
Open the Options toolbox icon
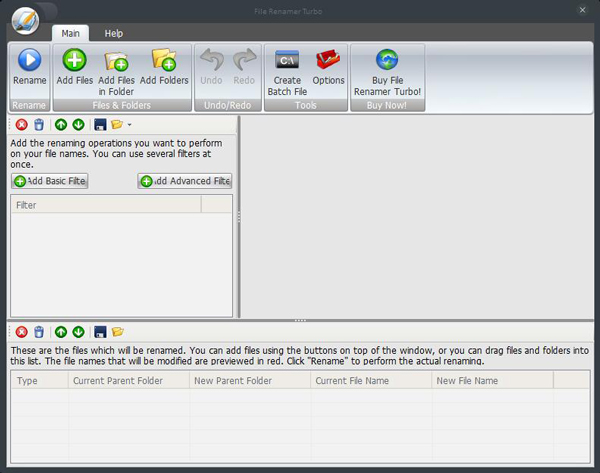click(328, 59)
